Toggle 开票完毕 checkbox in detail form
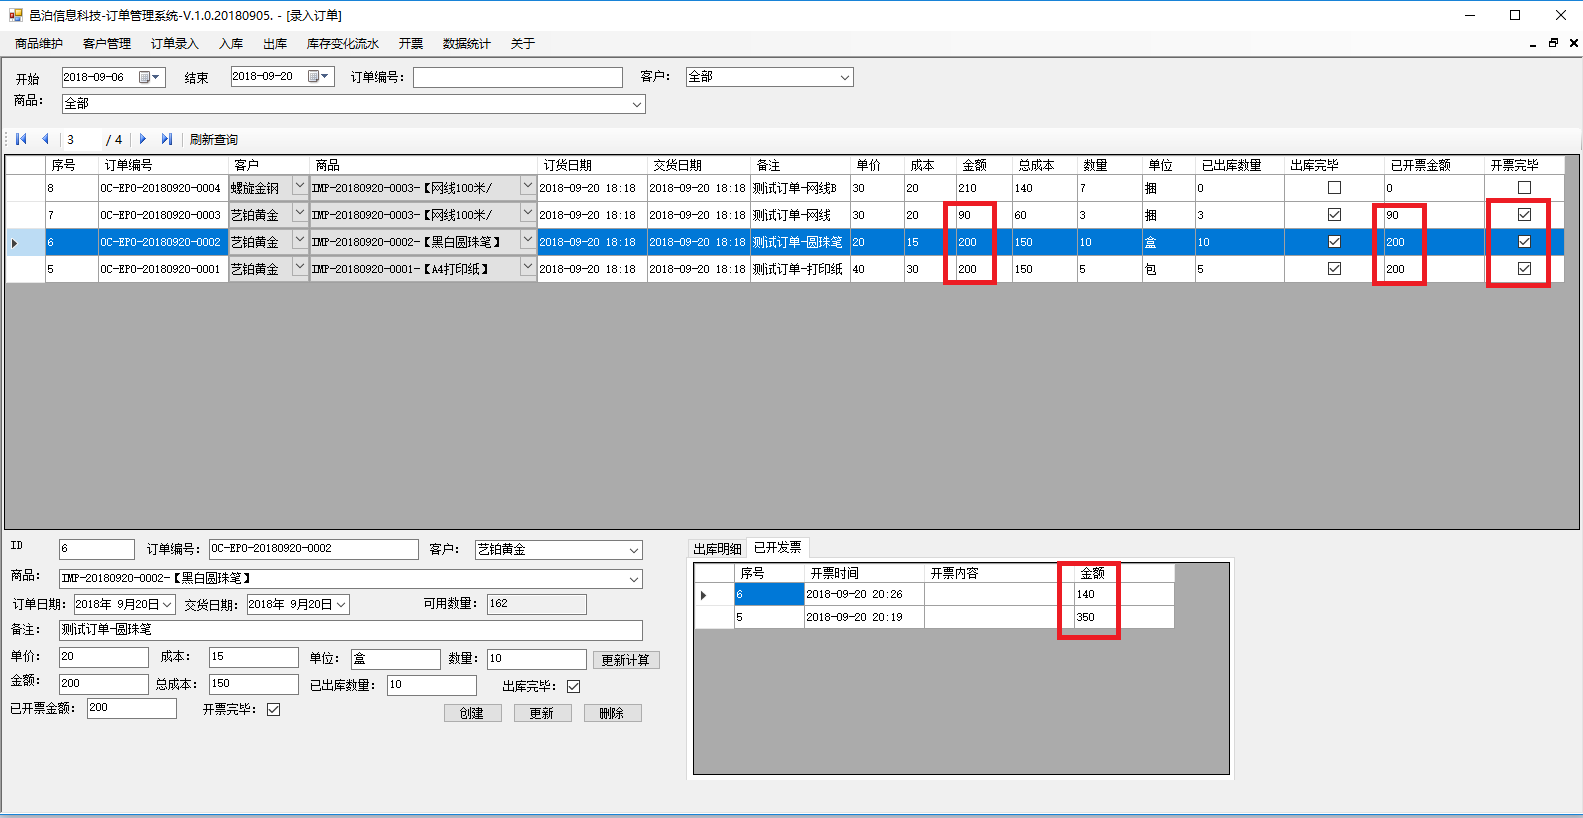The image size is (1583, 818). point(274,709)
